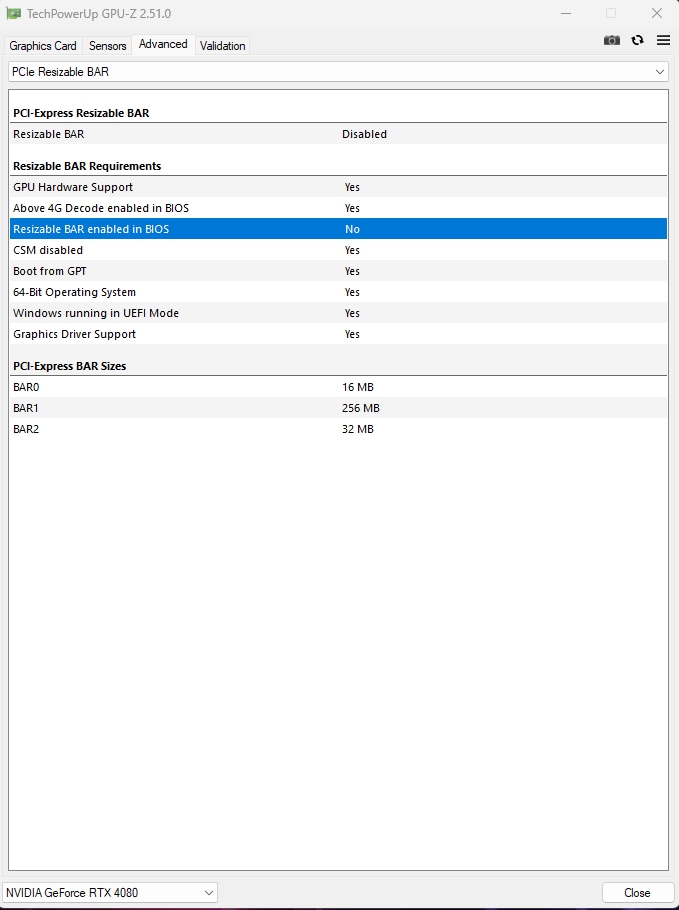This screenshot has width=679, height=910.
Task: Minimize the GPU-Z window
Action: pos(566,13)
